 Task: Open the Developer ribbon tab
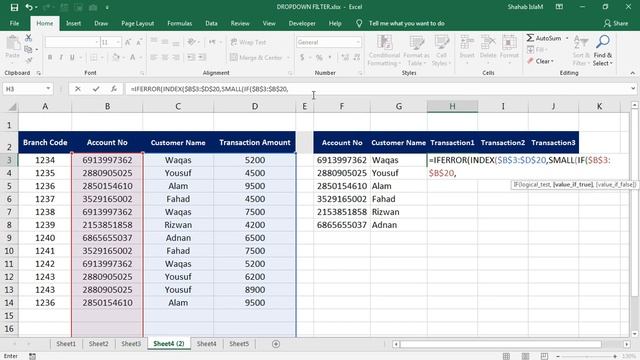click(x=302, y=24)
